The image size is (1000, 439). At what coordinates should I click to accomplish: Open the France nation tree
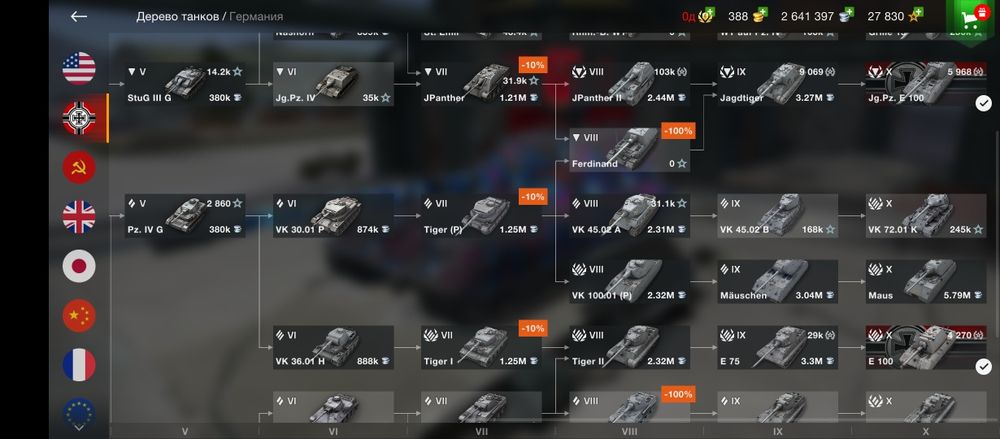pos(79,365)
